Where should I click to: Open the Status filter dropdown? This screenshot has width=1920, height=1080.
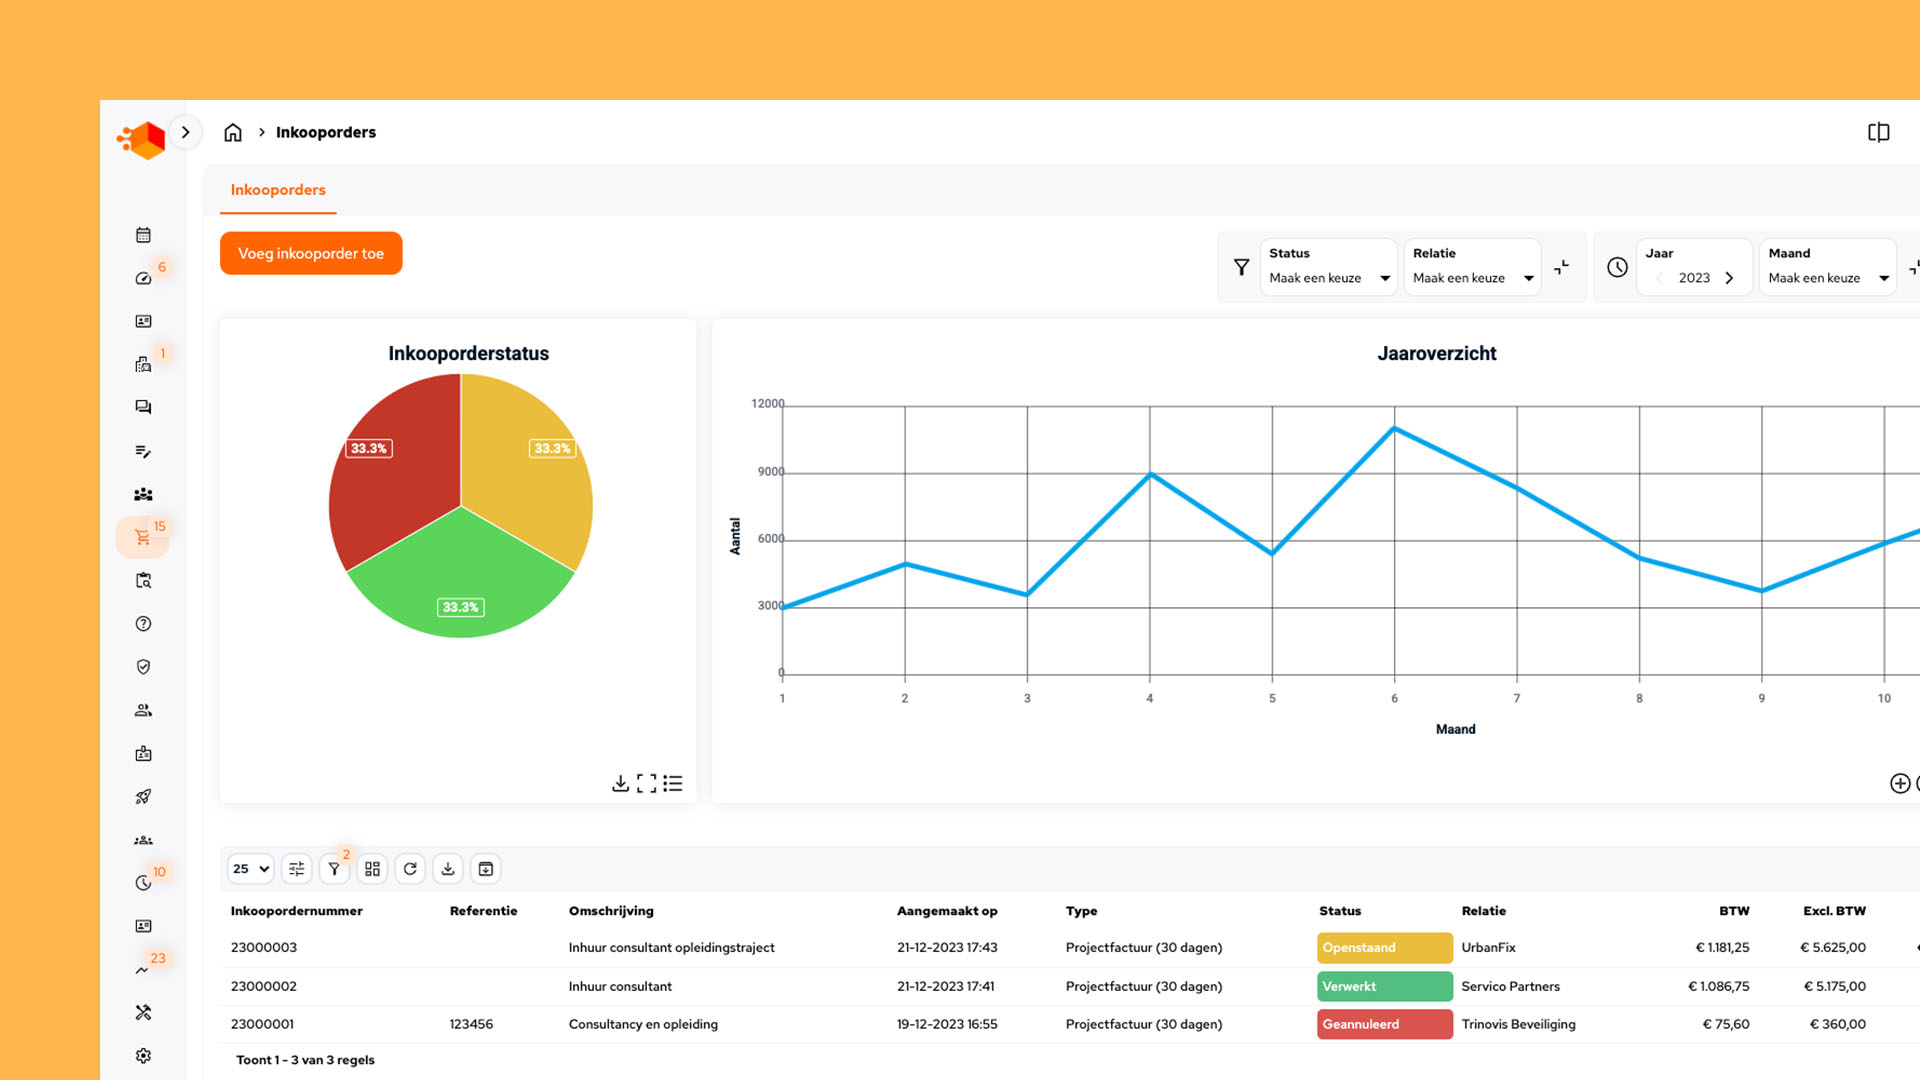[1328, 278]
